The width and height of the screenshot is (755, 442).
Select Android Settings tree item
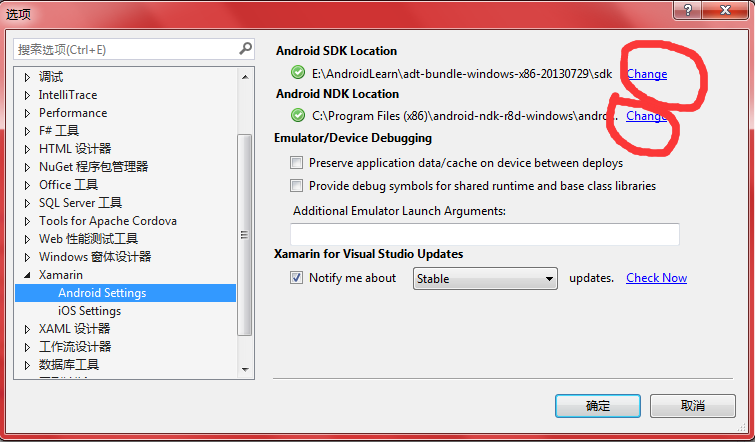click(x=126, y=293)
